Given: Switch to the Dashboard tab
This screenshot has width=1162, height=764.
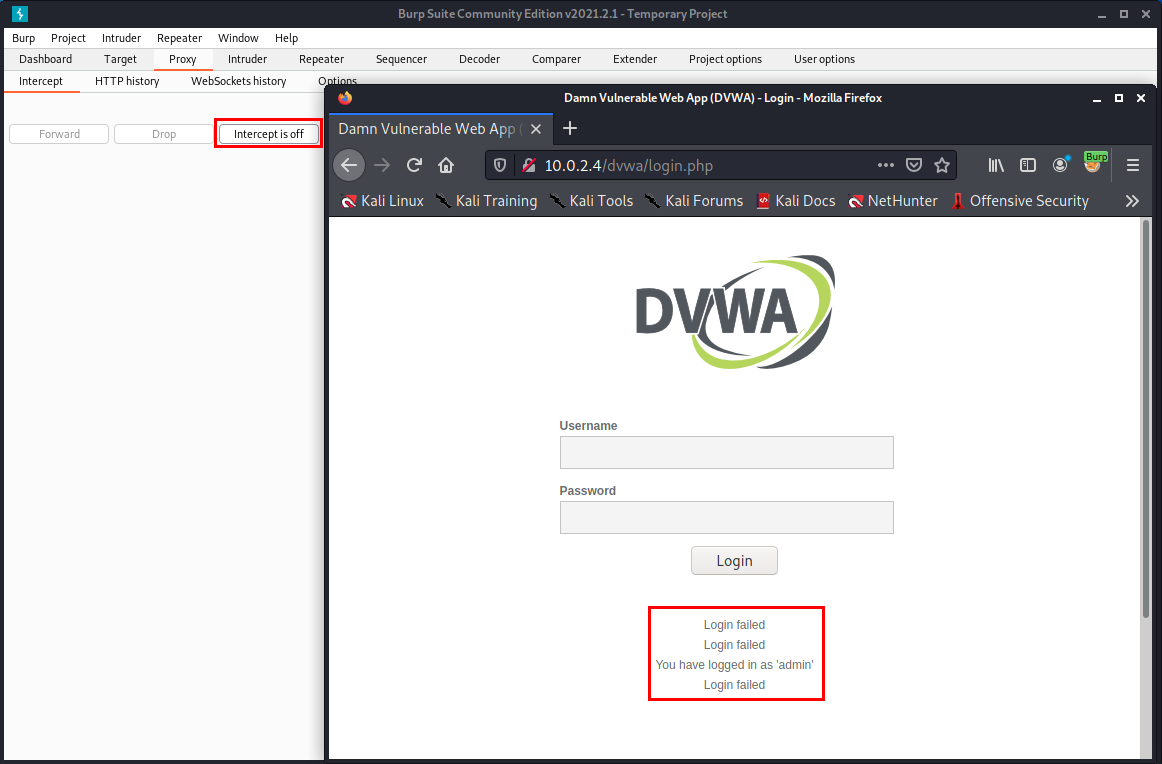Looking at the screenshot, I should tap(45, 59).
